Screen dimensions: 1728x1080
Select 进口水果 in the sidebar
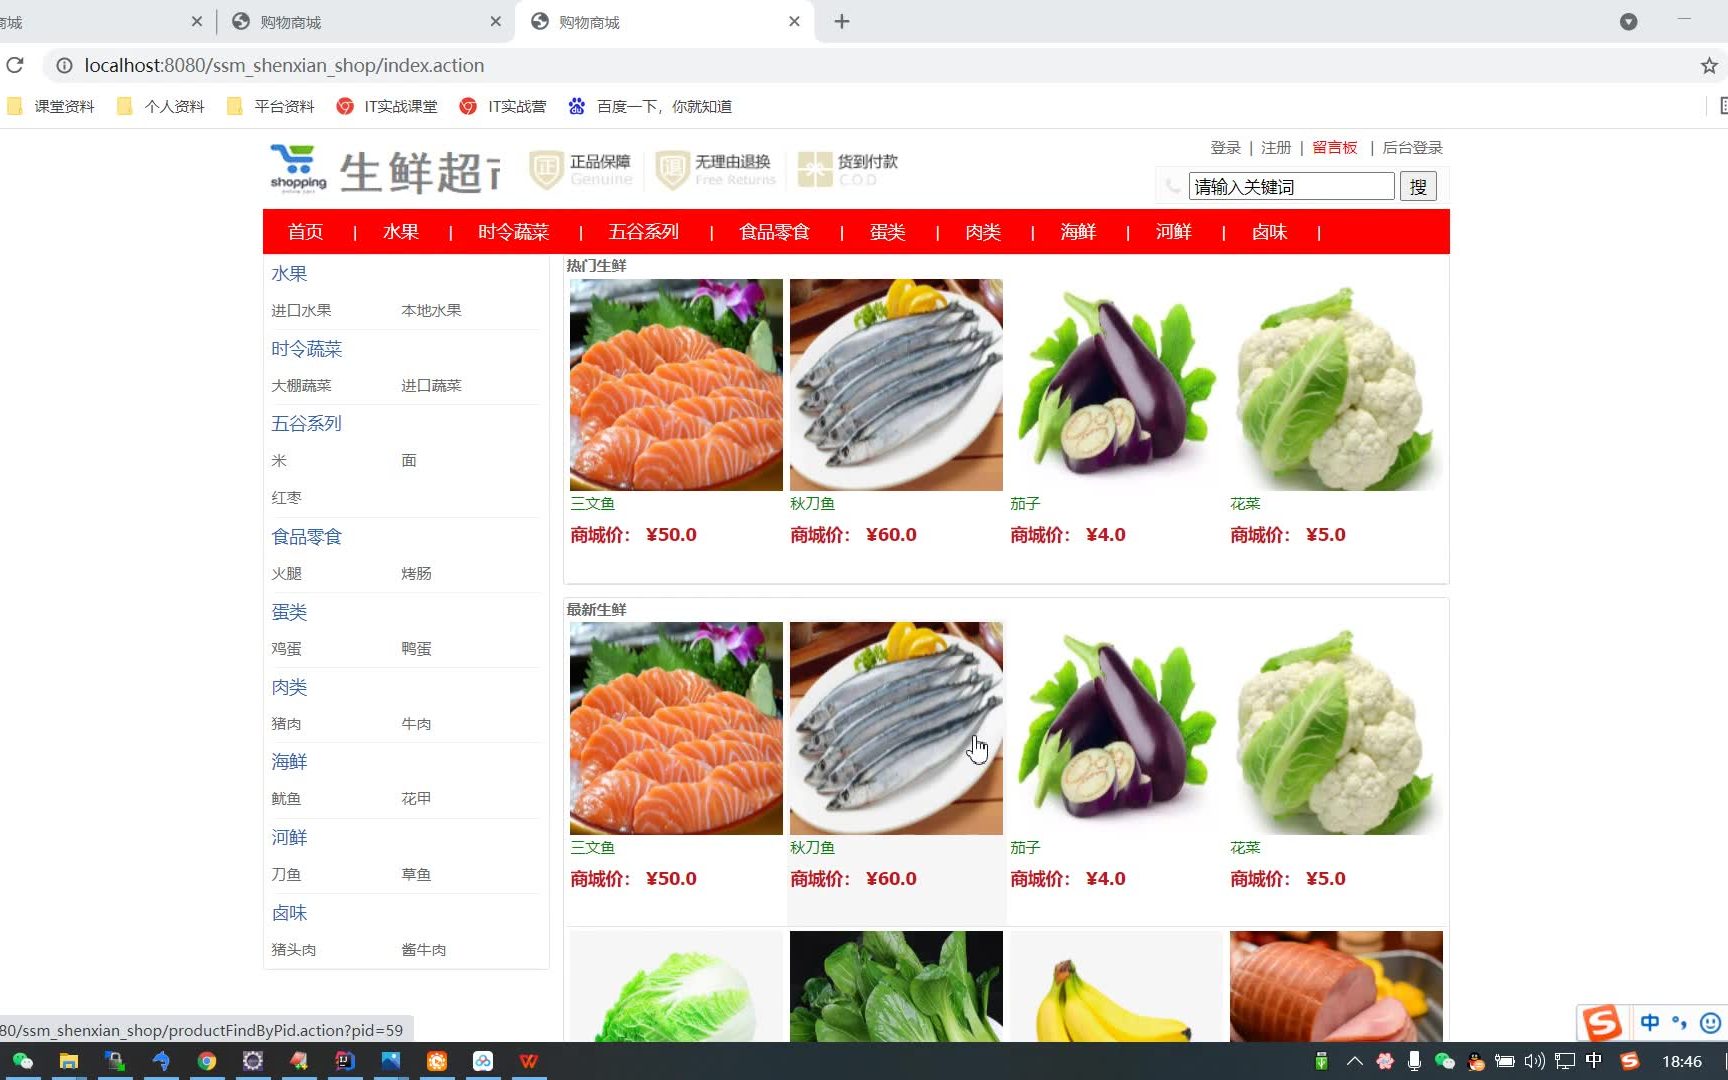(x=301, y=310)
